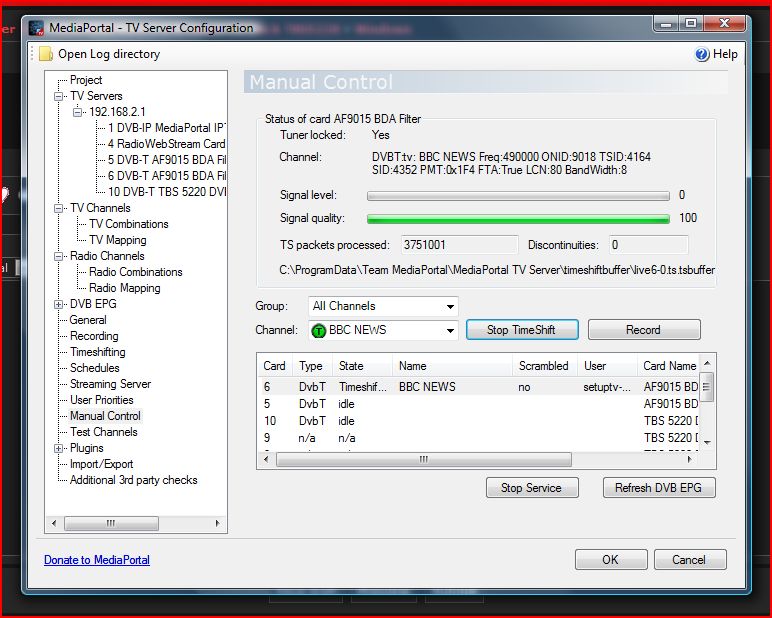Open the Channel BBC NEWS dropdown
Screen dimensions: 772x618
coord(383,330)
